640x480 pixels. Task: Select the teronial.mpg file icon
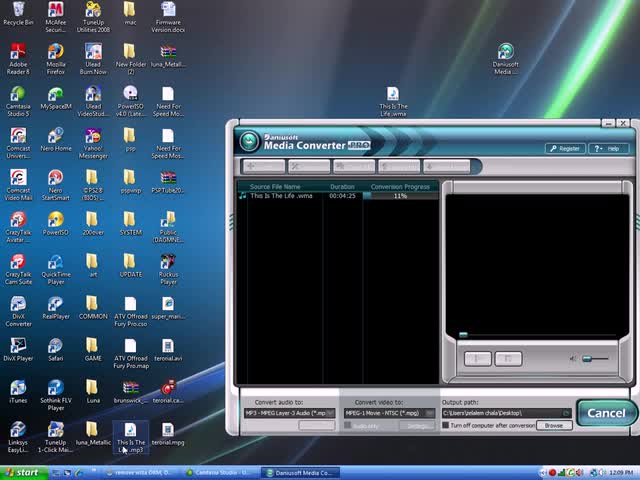(168, 433)
